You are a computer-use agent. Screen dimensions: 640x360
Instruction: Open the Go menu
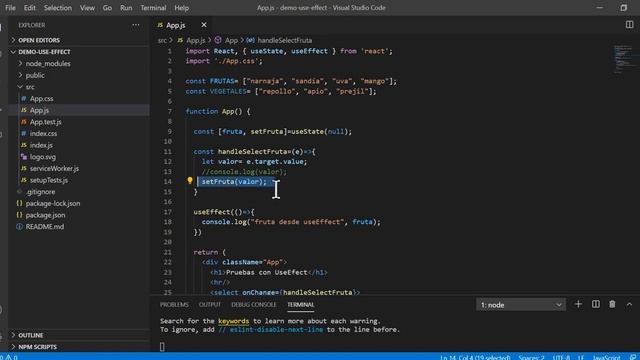click(x=107, y=8)
